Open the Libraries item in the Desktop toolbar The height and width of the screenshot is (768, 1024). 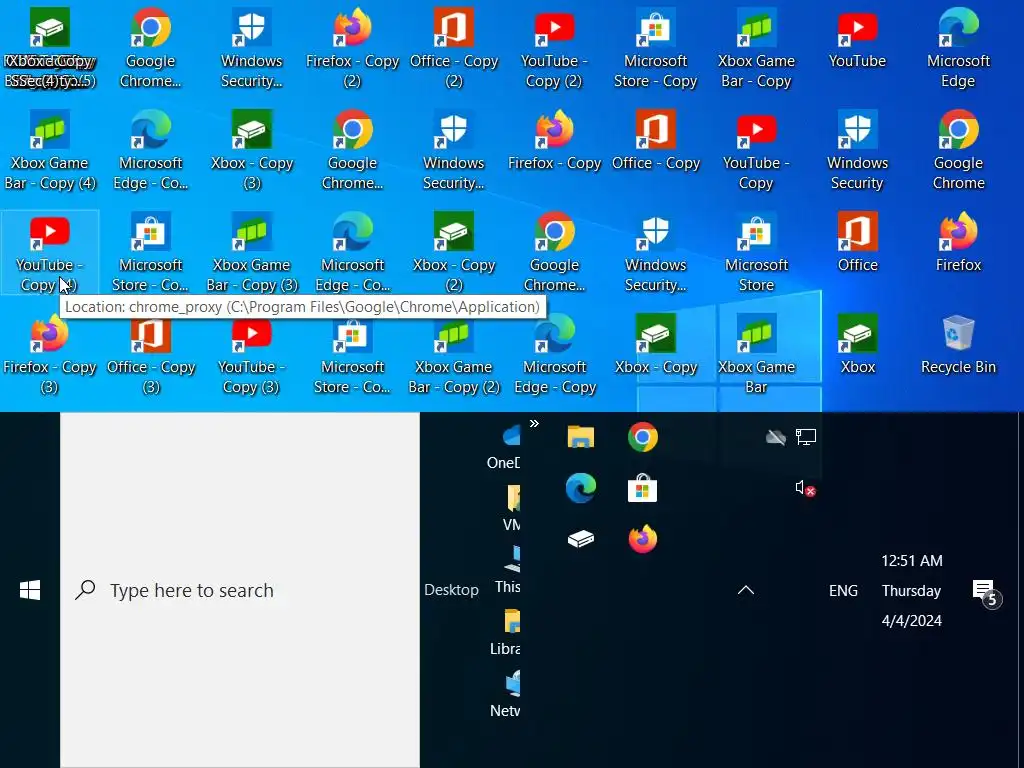(505, 633)
